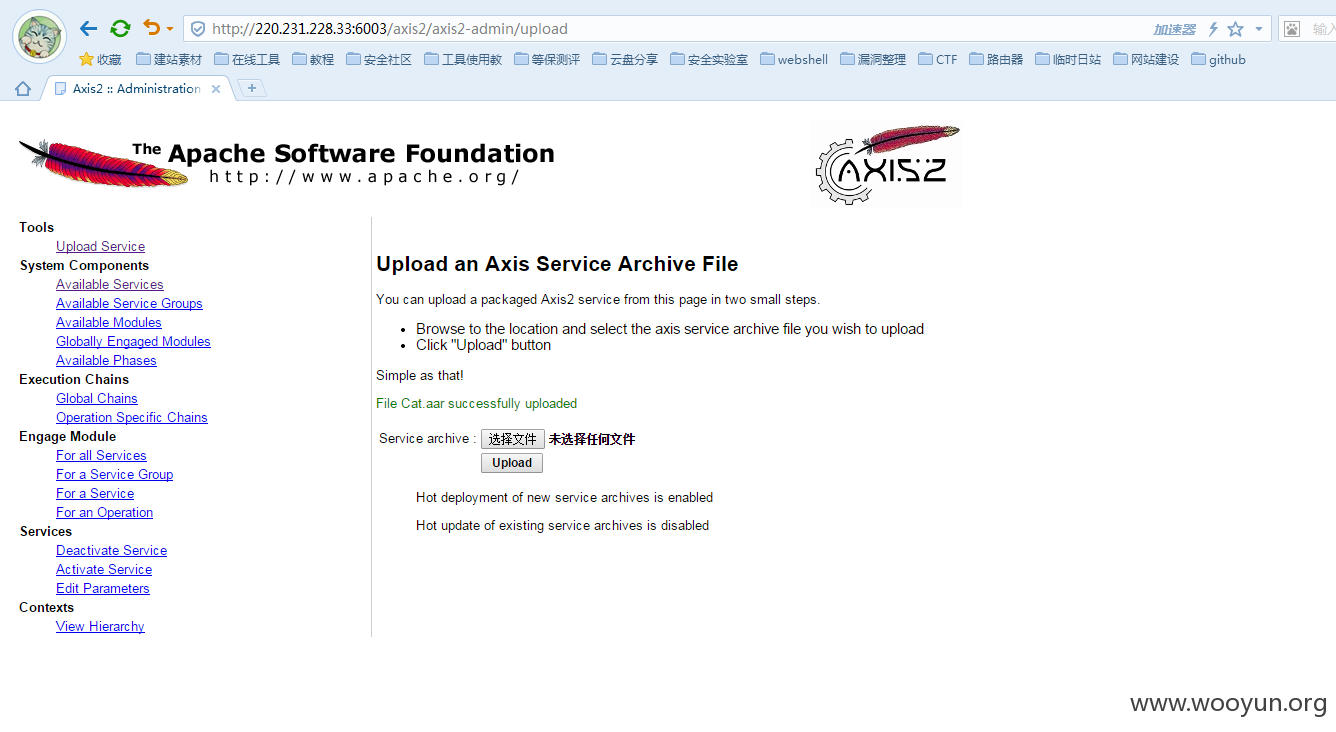Image resolution: width=1336 pixels, height=732 pixels.
Task: Open the 在线工具 bookmark folder
Action: click(247, 59)
